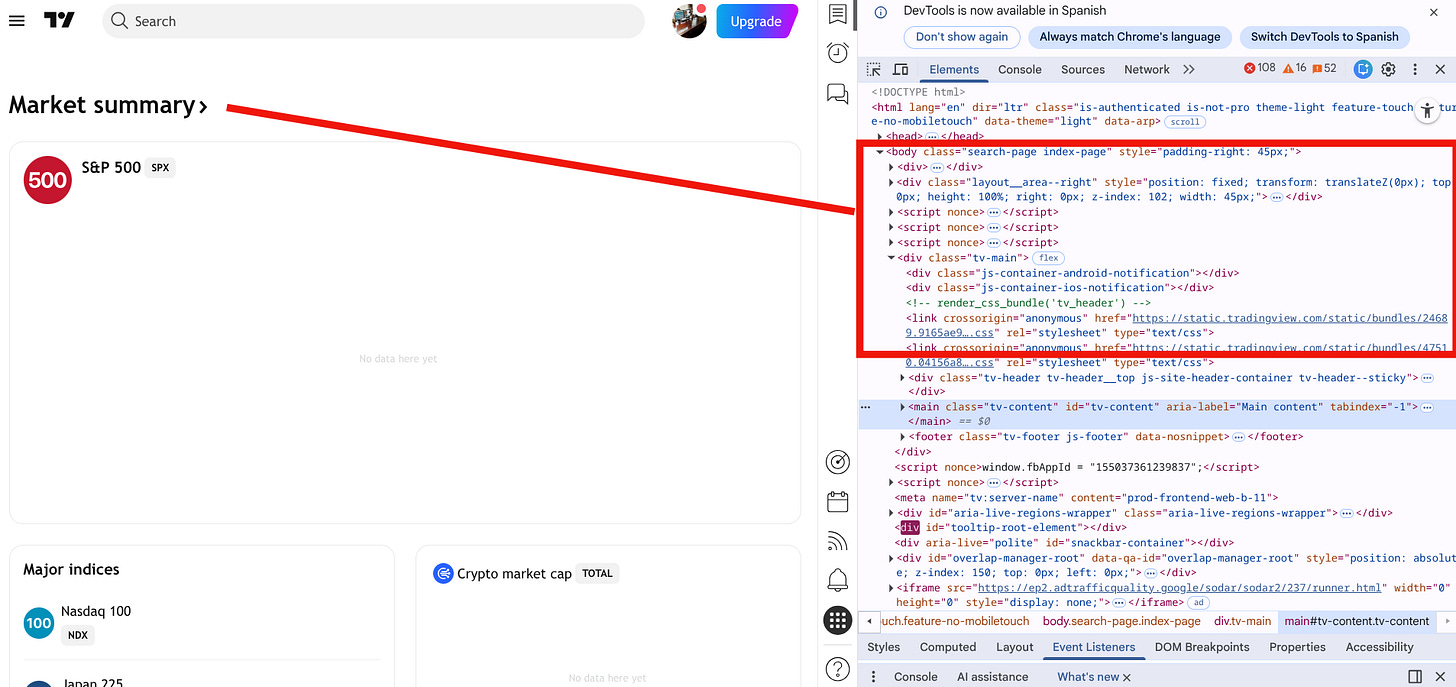Click the red errors count 108

point(1260,68)
